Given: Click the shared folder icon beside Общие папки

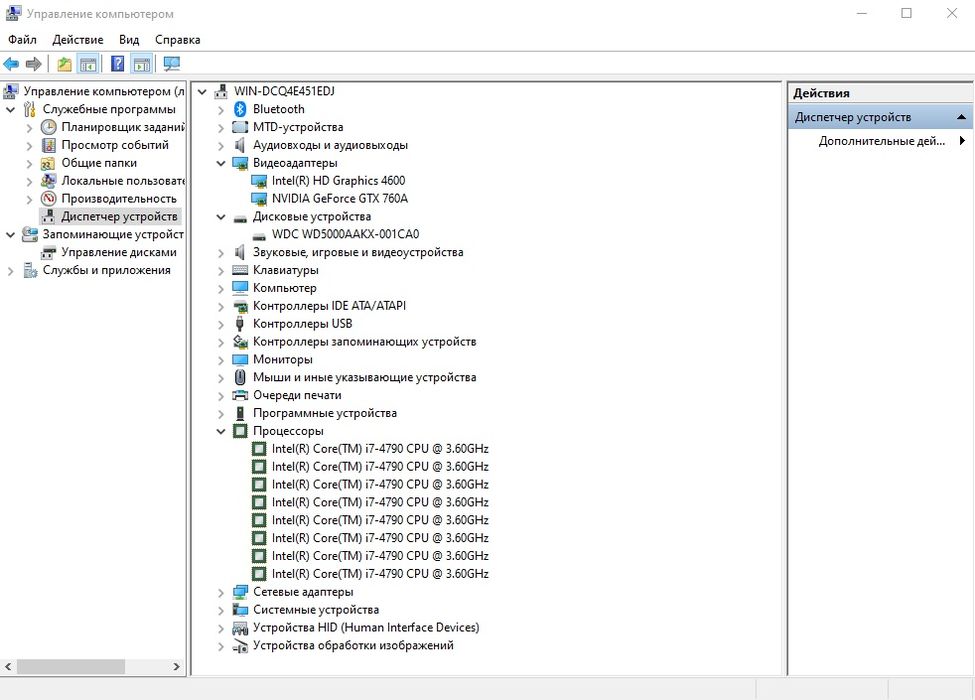Looking at the screenshot, I should tap(49, 163).
